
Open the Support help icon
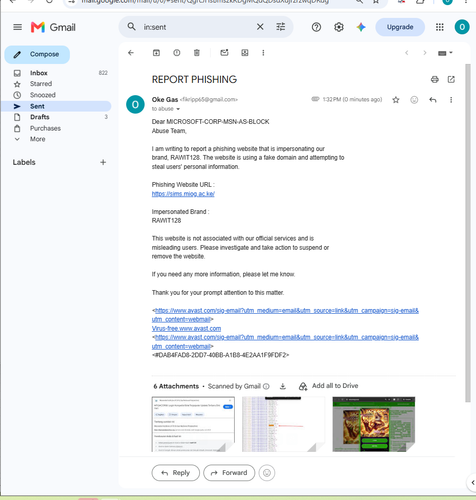pos(316,27)
